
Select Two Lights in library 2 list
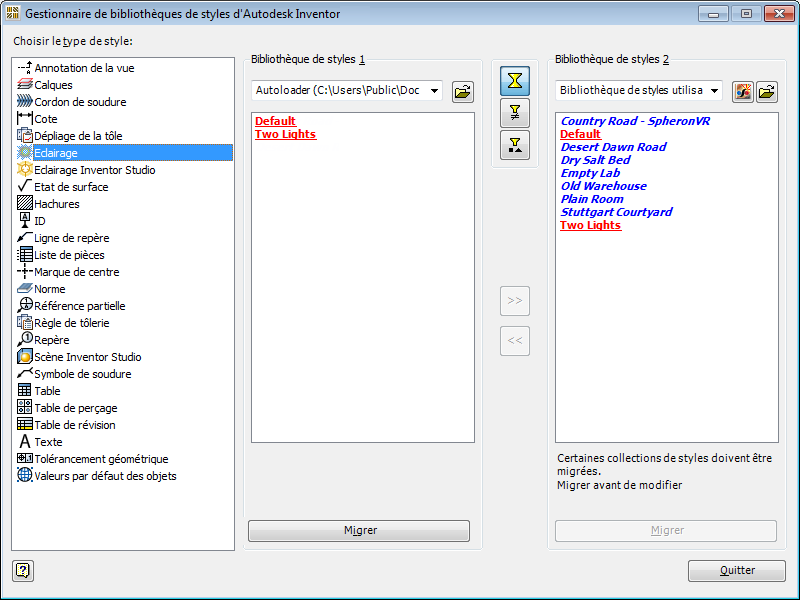(591, 225)
